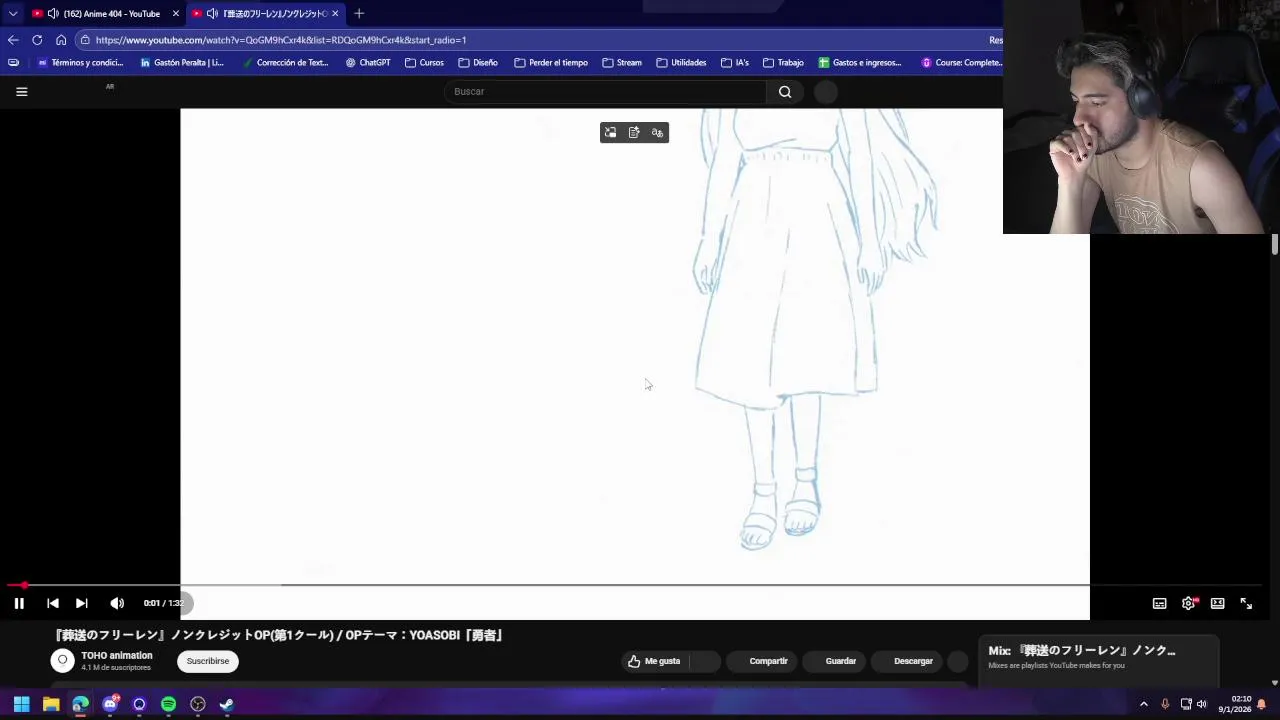The height and width of the screenshot is (720, 1280).
Task: Click the address bar URL
Action: click(x=281, y=40)
